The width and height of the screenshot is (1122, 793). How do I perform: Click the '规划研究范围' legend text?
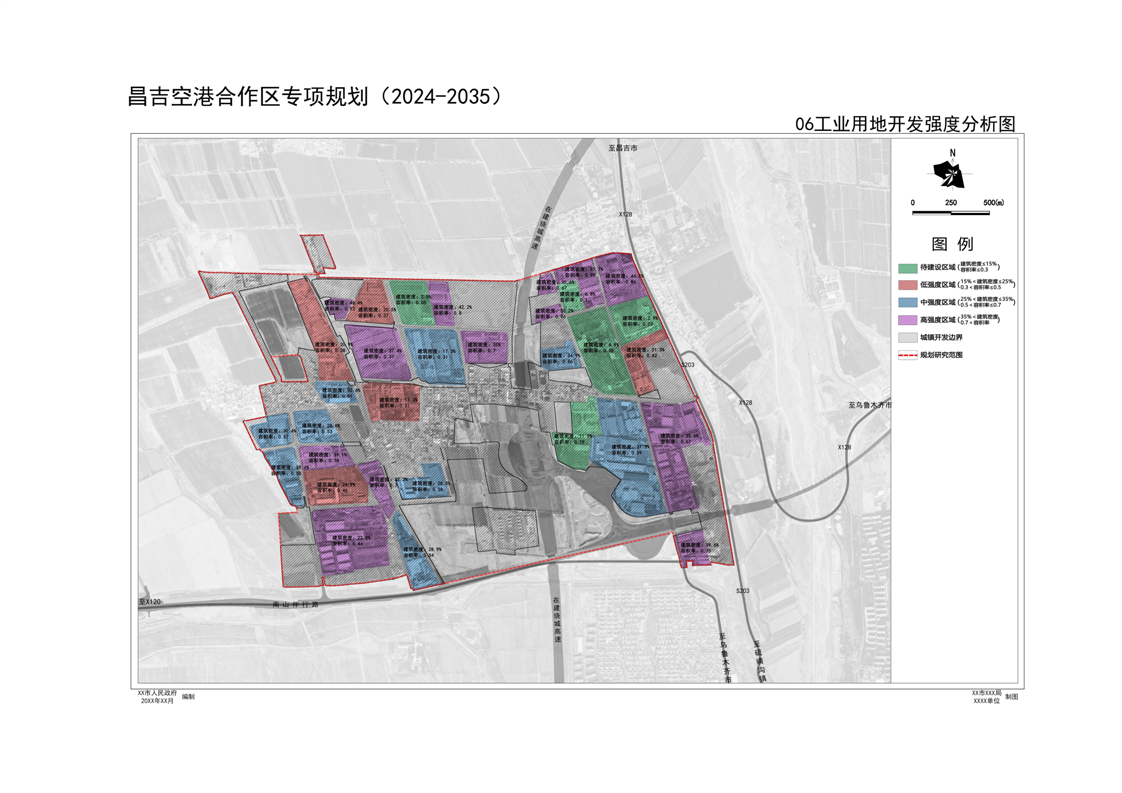(x=942, y=355)
